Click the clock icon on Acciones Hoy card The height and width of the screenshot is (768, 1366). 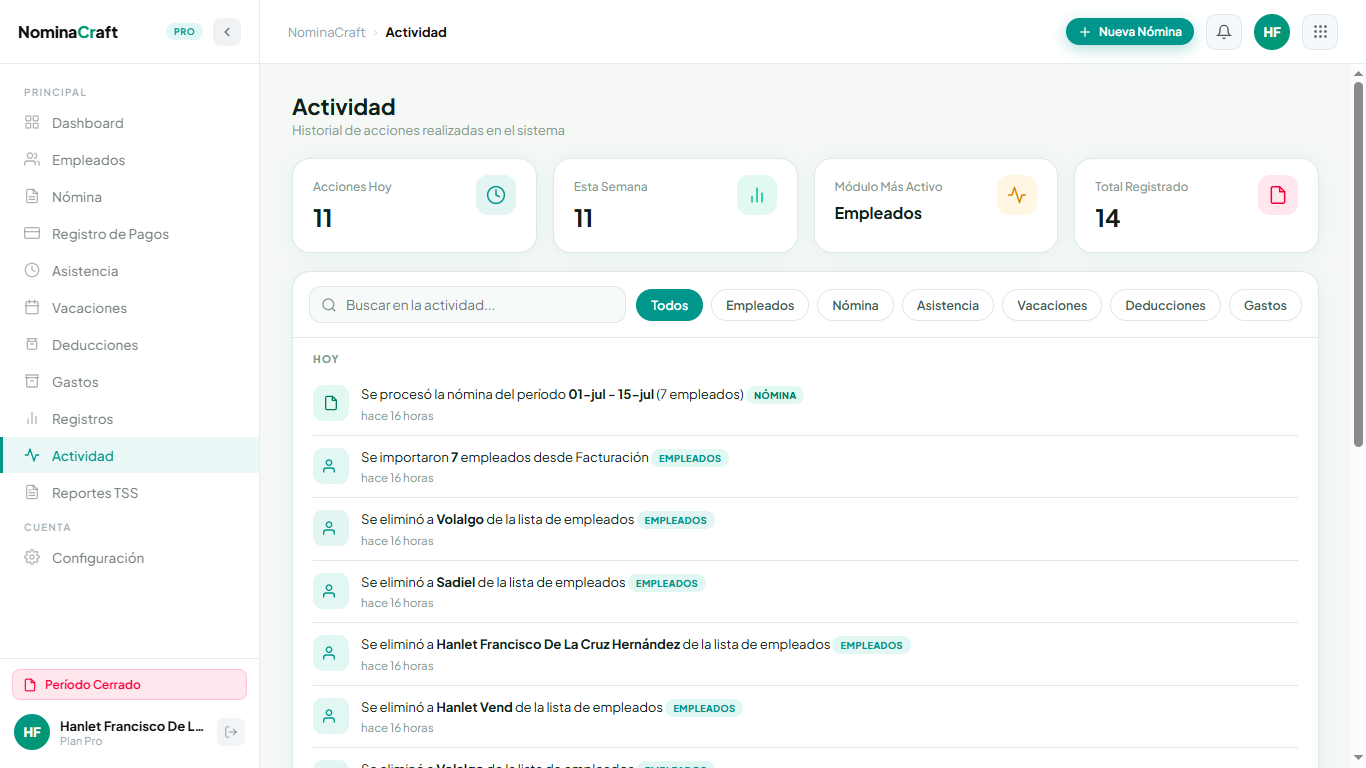(x=496, y=195)
